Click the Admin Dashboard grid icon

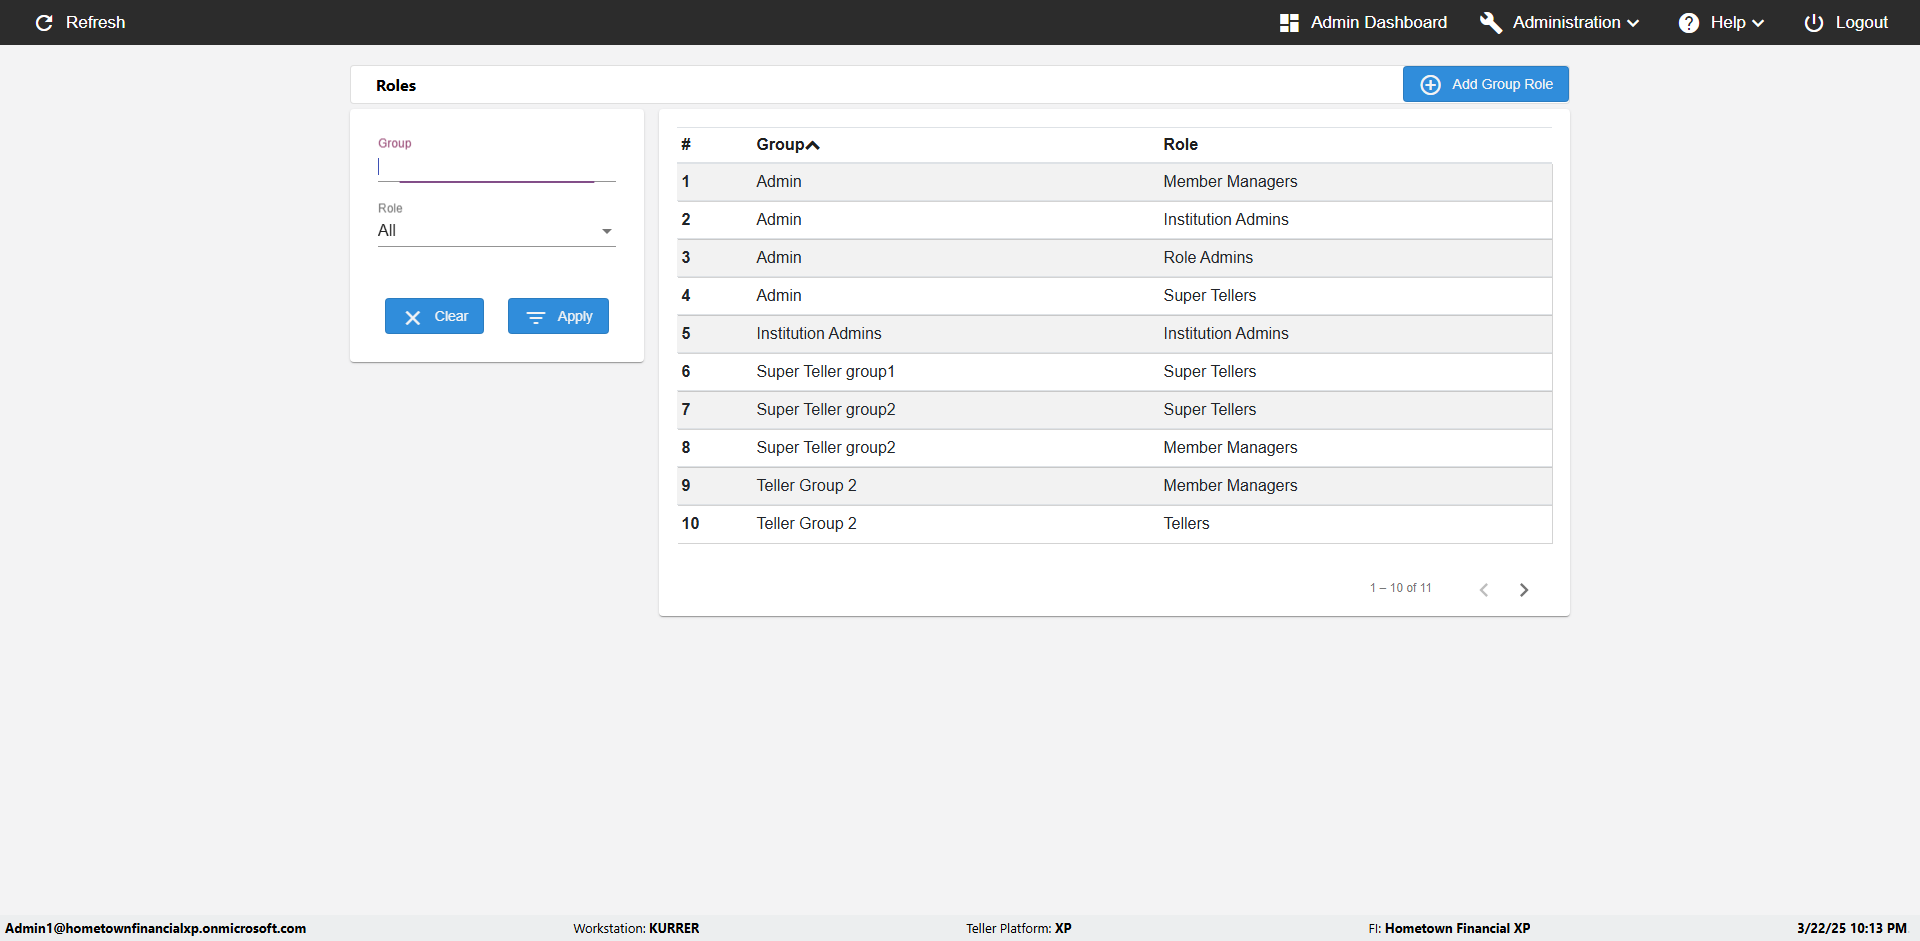tap(1289, 23)
